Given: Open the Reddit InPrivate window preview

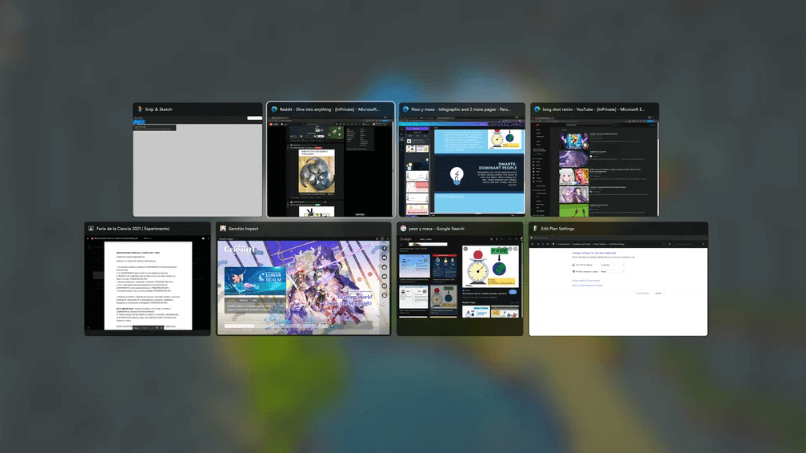Looking at the screenshot, I should pos(330,166).
